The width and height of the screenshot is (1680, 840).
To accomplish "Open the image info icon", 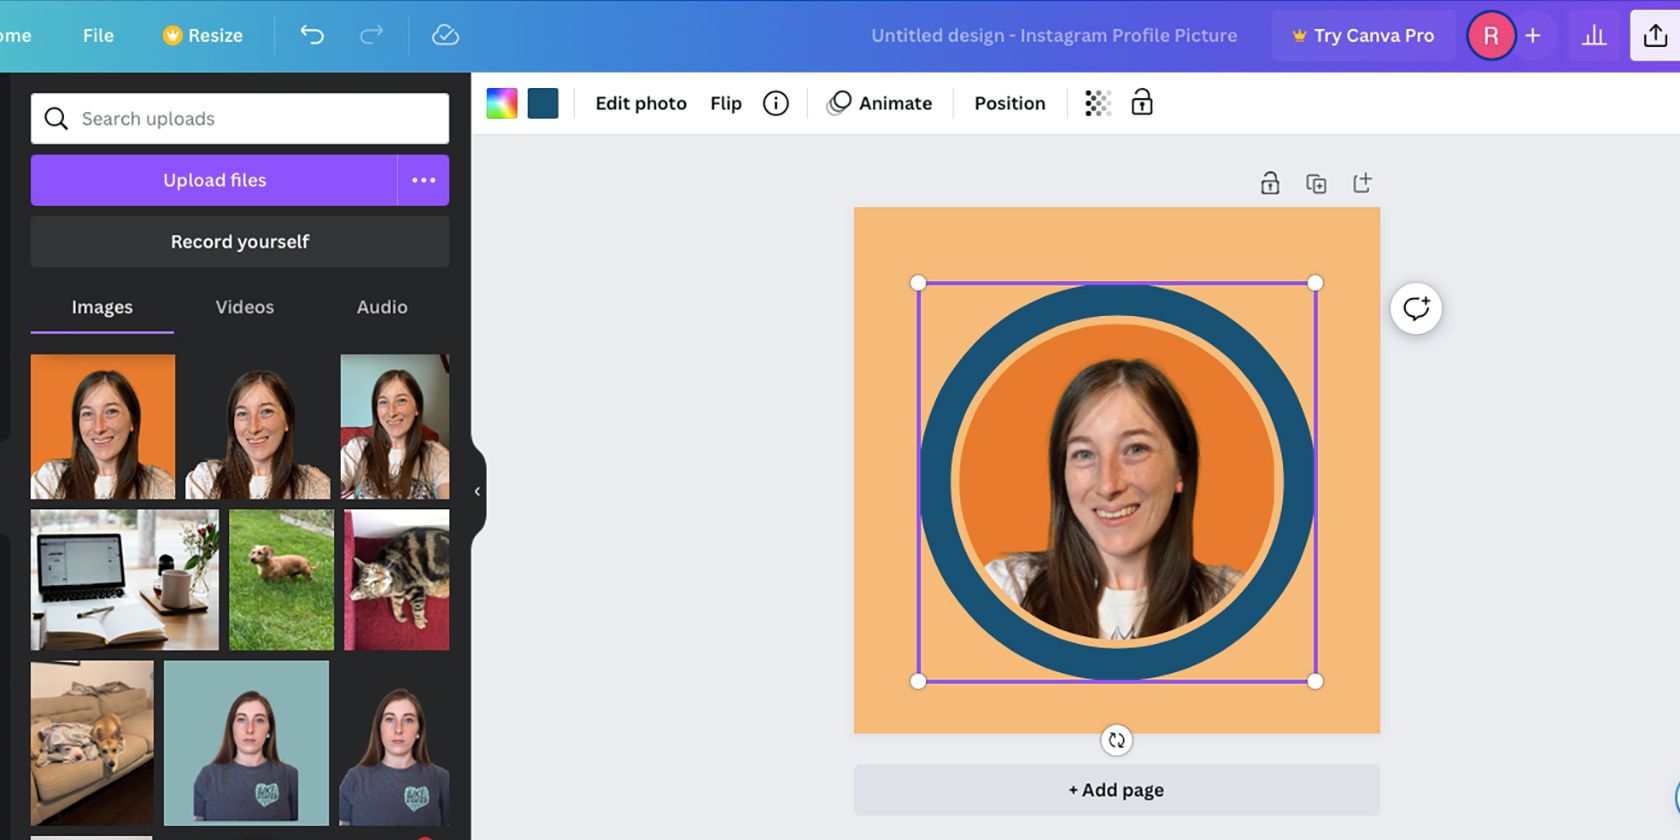I will 776,103.
